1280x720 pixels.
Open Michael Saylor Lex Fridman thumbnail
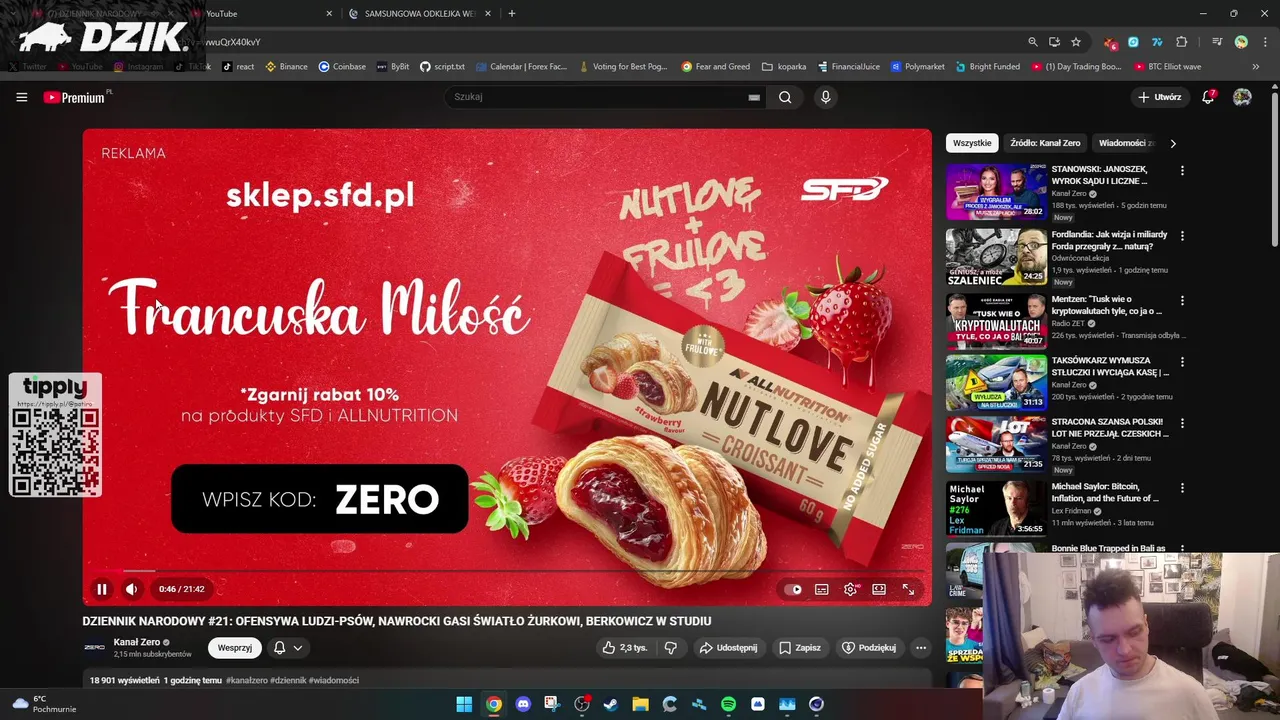[x=996, y=509]
